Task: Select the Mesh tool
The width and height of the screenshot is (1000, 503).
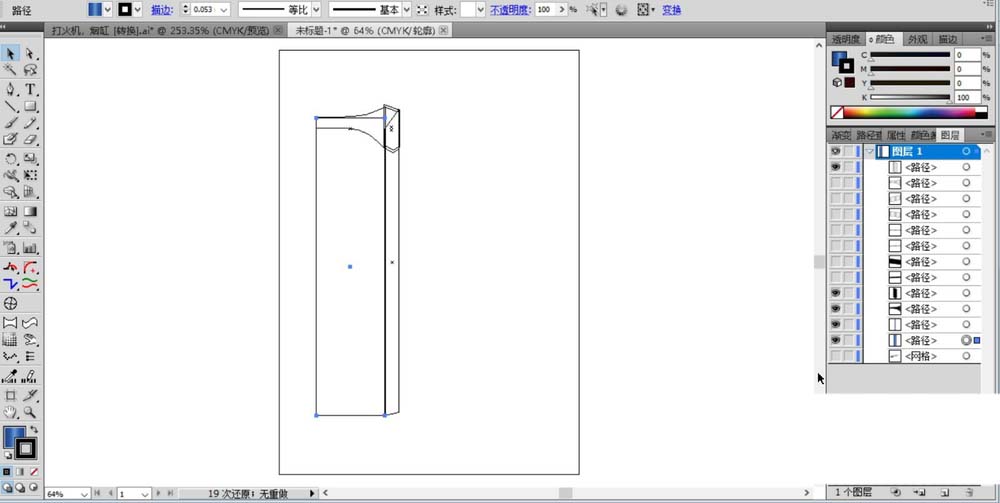Action: pyautogui.click(x=11, y=211)
